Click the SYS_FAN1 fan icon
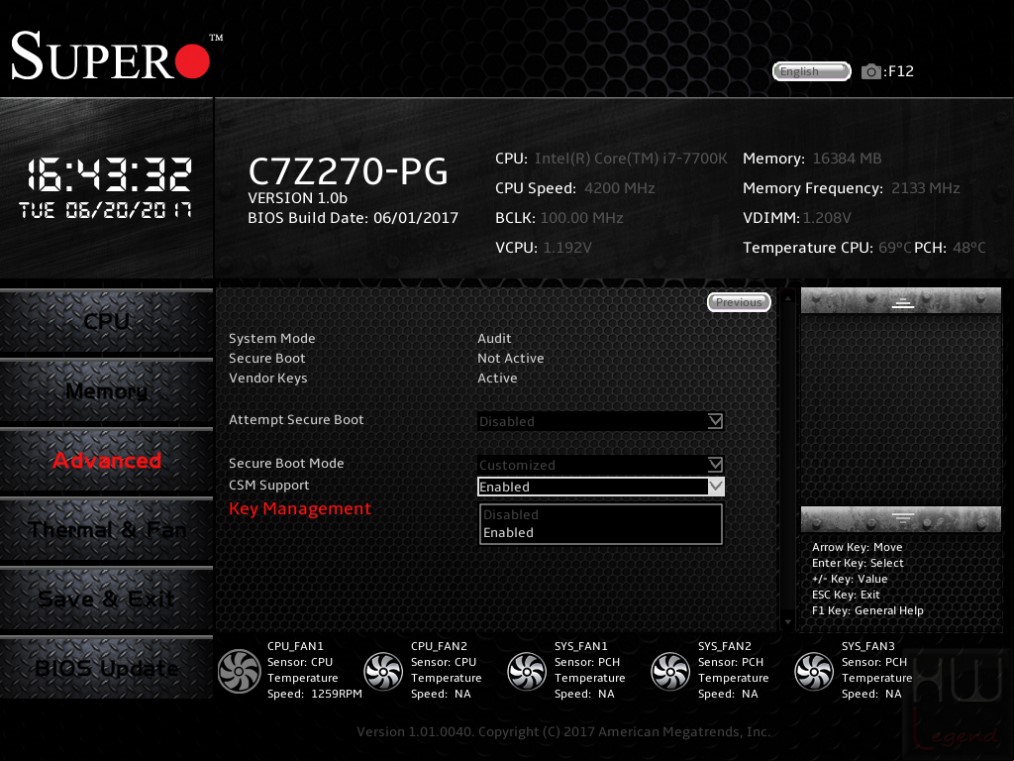Screen dimensions: 1014x761 coord(526,670)
